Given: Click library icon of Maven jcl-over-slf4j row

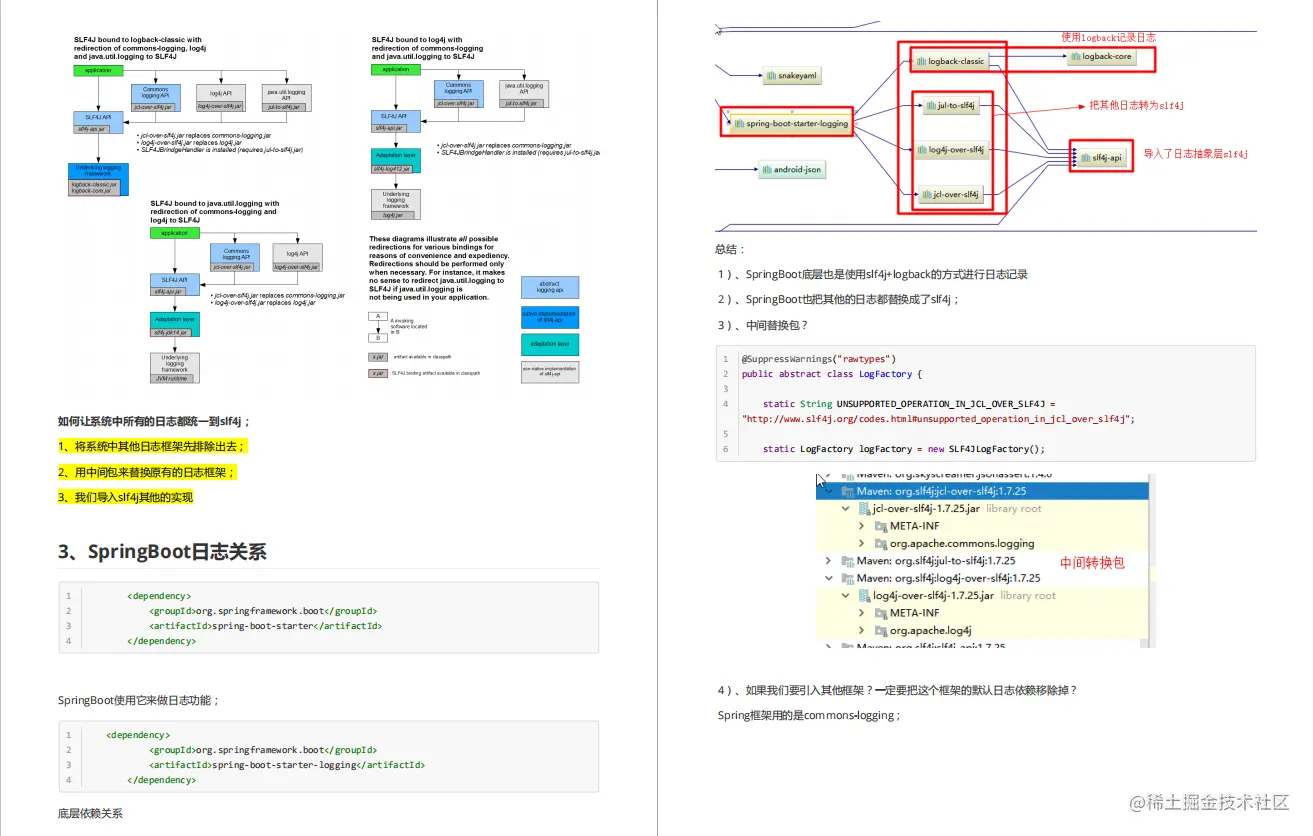Looking at the screenshot, I should click(847, 491).
